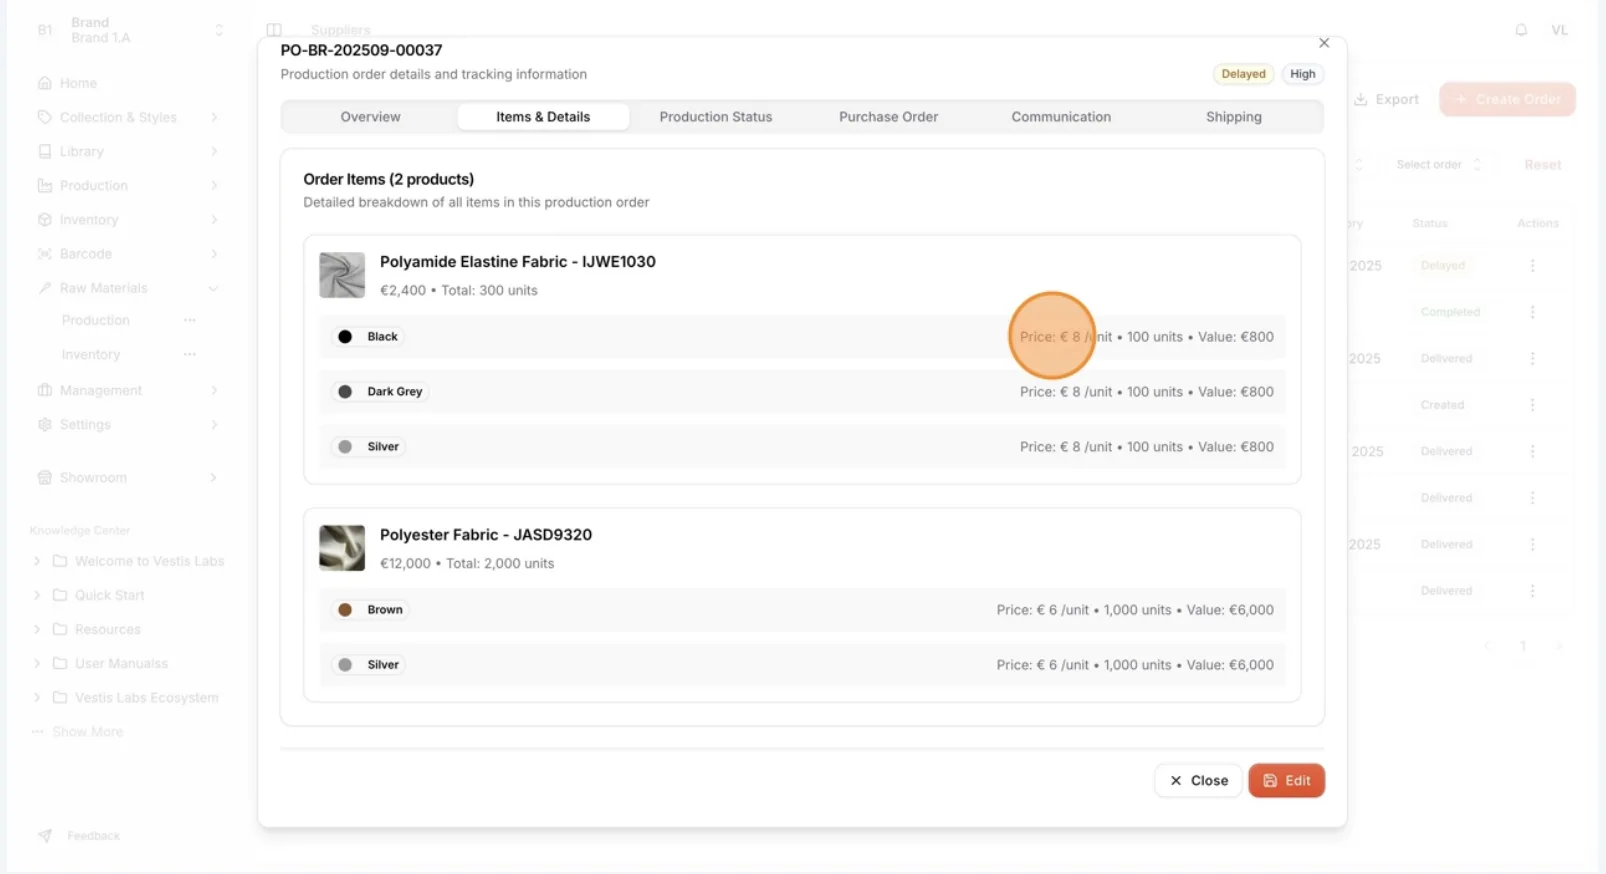Switch to the Overview tab

tap(370, 117)
